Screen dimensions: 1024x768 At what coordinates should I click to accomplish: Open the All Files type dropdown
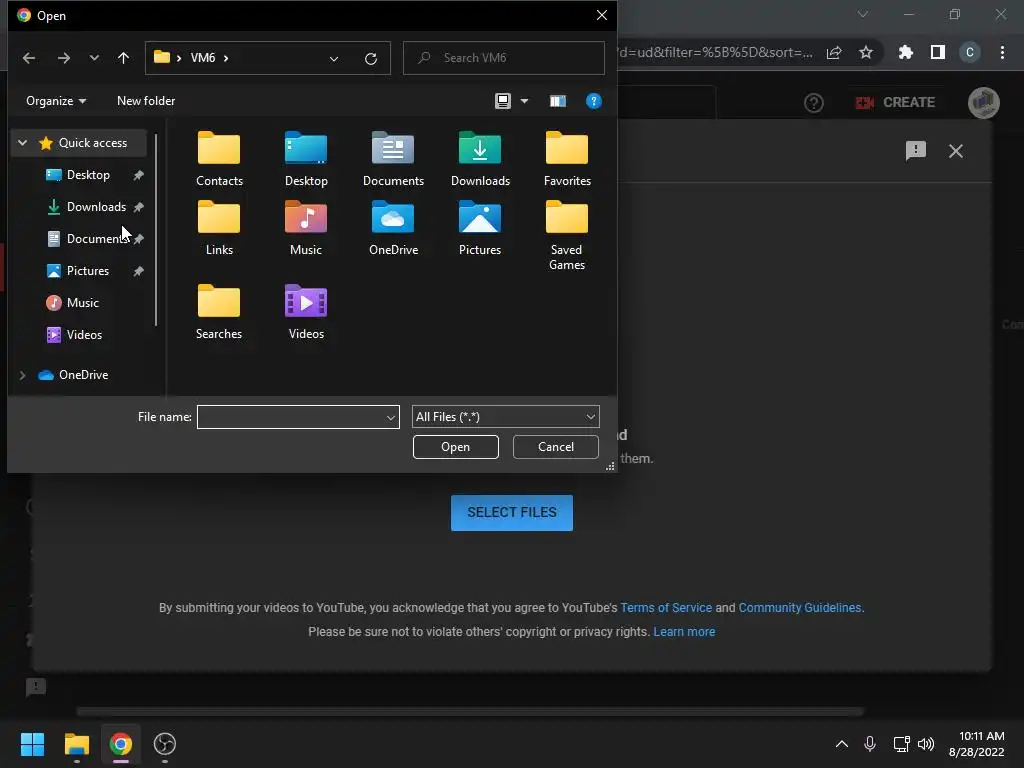[x=505, y=417]
